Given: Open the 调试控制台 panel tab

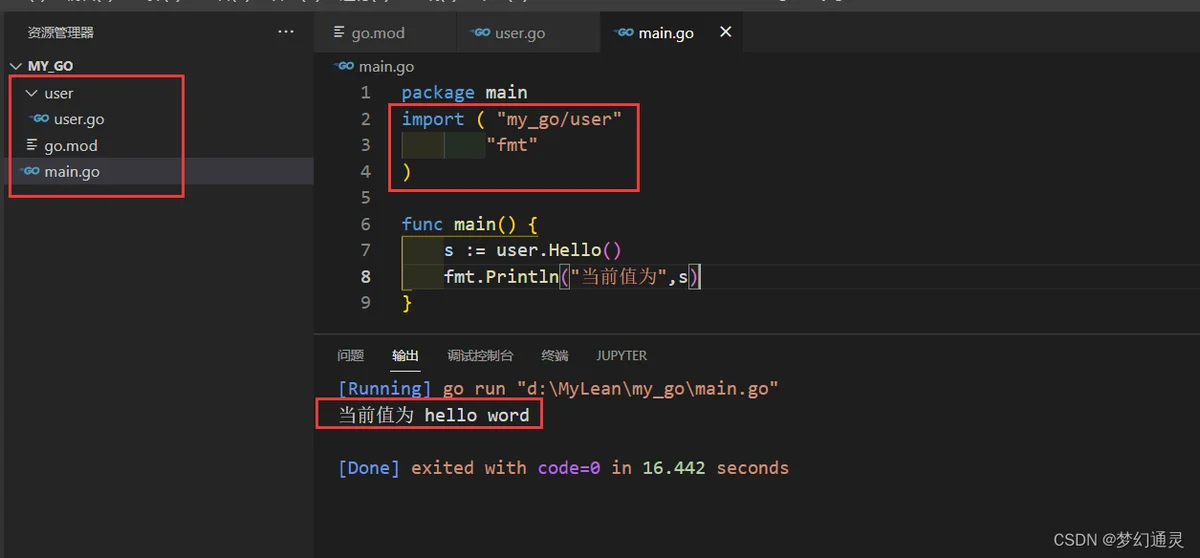Looking at the screenshot, I should 480,355.
